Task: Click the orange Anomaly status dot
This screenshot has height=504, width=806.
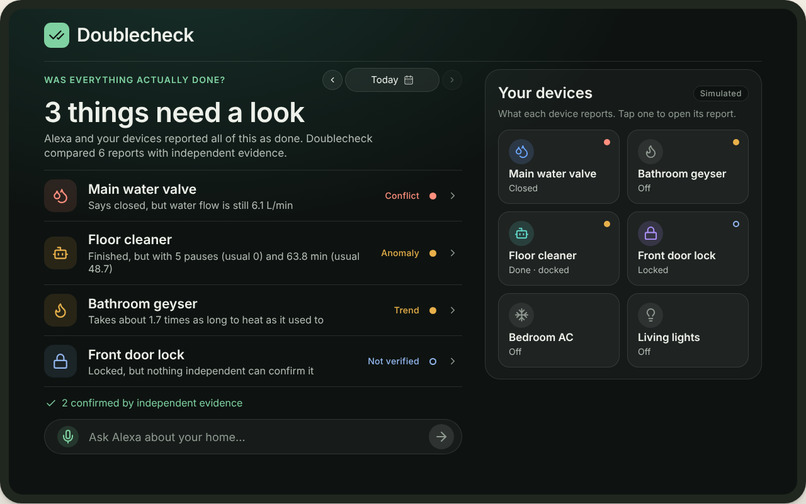Action: coord(433,253)
